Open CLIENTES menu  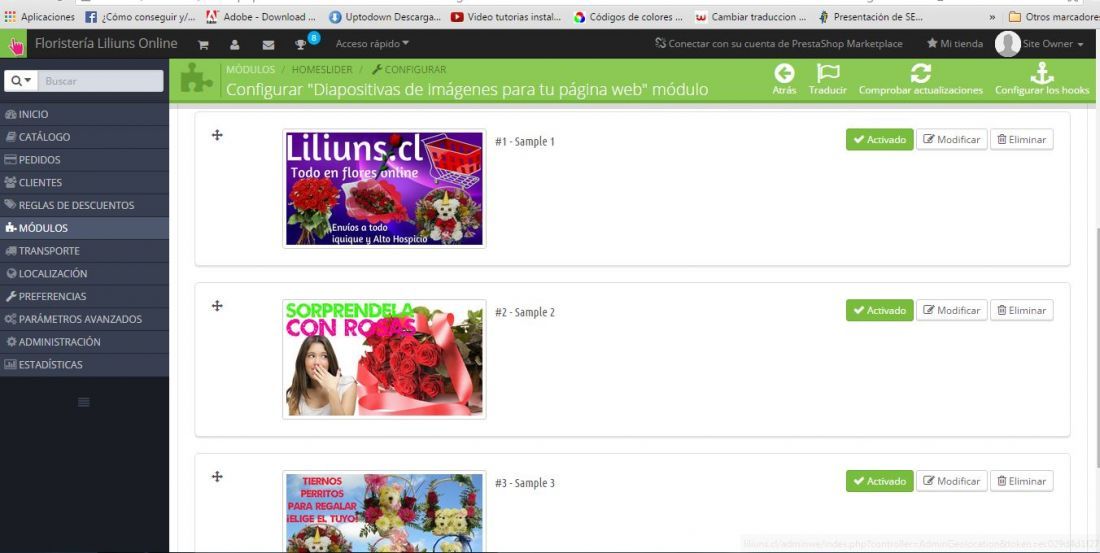tap(84, 182)
